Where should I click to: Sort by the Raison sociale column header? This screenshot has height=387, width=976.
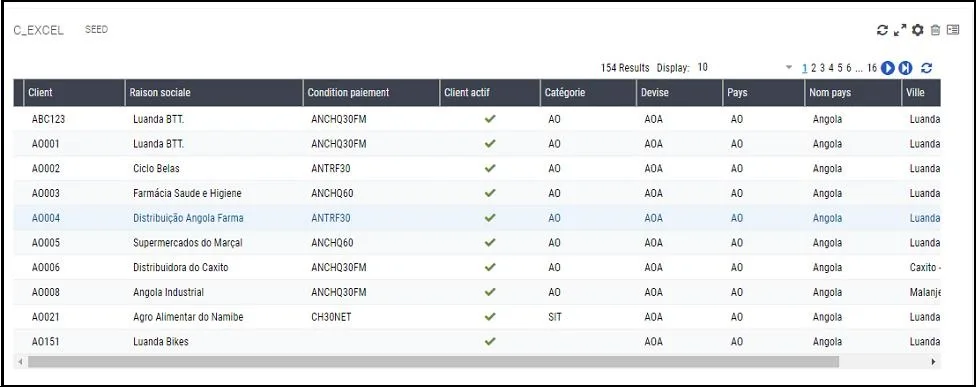(214, 92)
